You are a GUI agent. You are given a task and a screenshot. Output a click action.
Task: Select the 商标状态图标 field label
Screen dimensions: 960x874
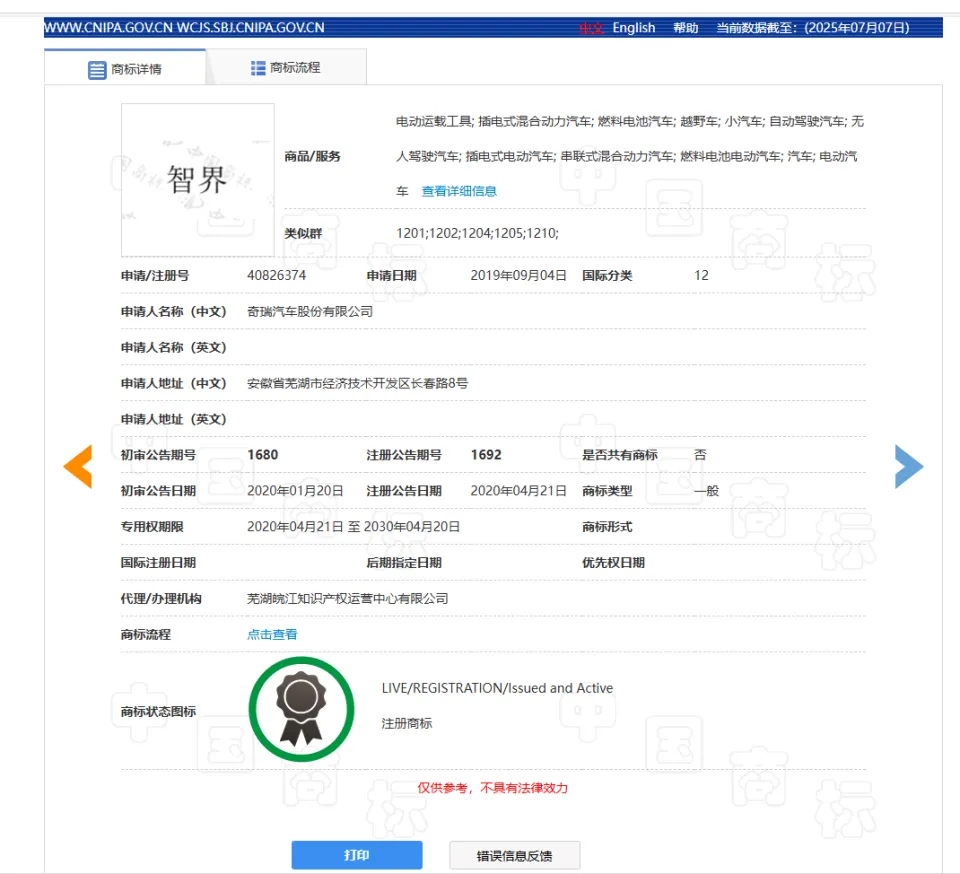click(158, 711)
